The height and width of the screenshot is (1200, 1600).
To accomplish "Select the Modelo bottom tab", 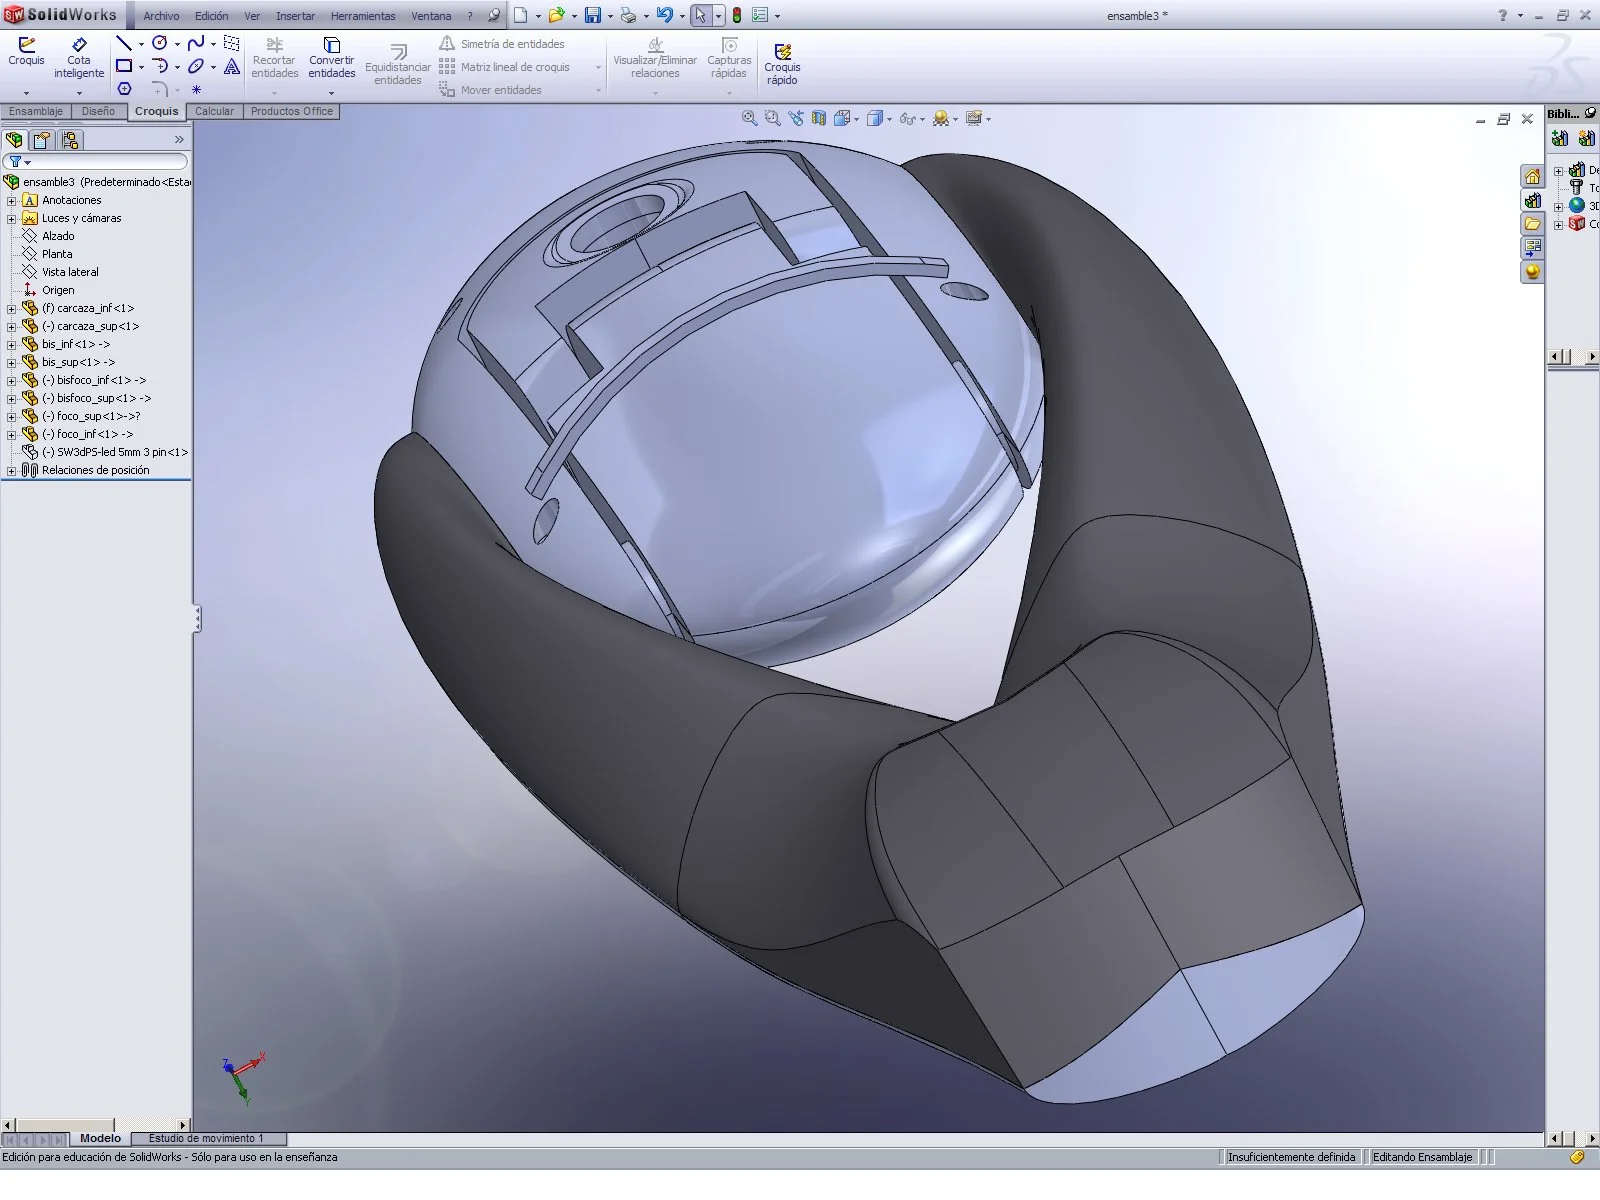I will point(100,1138).
